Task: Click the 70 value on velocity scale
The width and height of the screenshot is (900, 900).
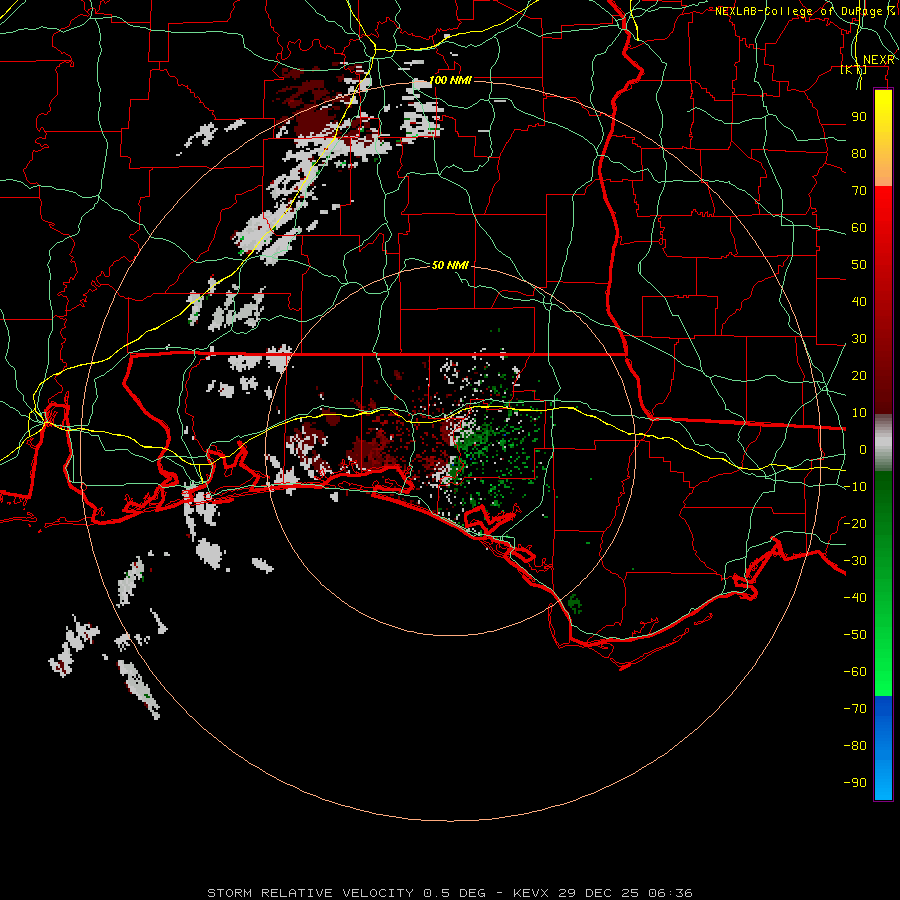Action: point(859,191)
